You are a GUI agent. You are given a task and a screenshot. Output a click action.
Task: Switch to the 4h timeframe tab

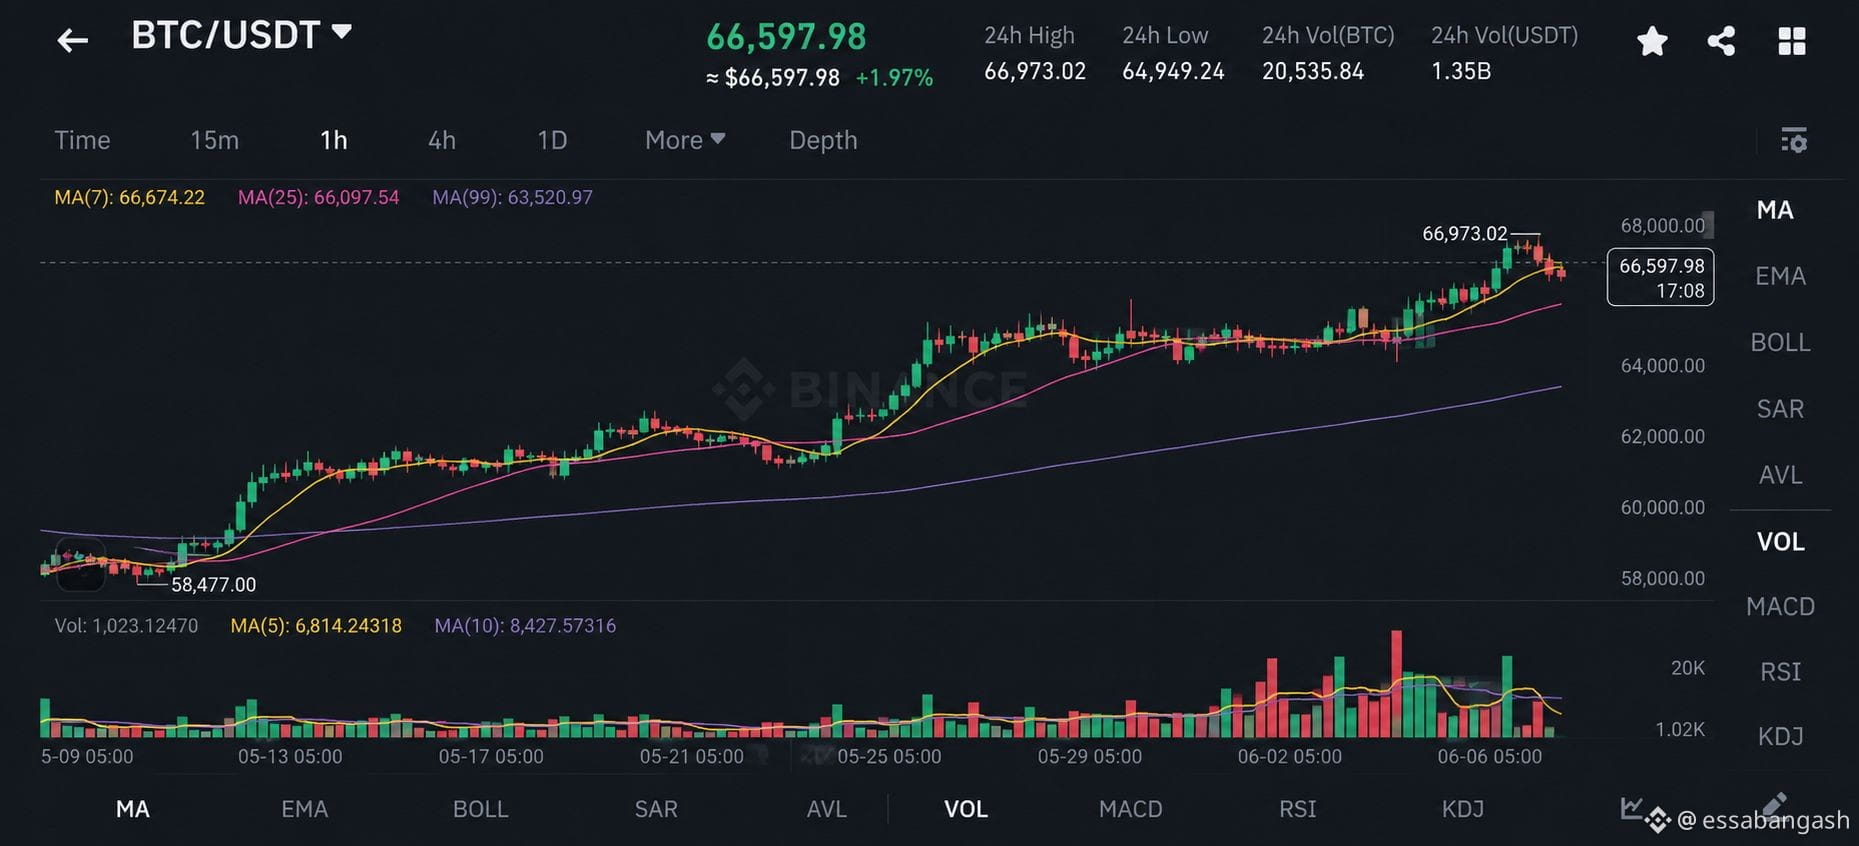442,140
